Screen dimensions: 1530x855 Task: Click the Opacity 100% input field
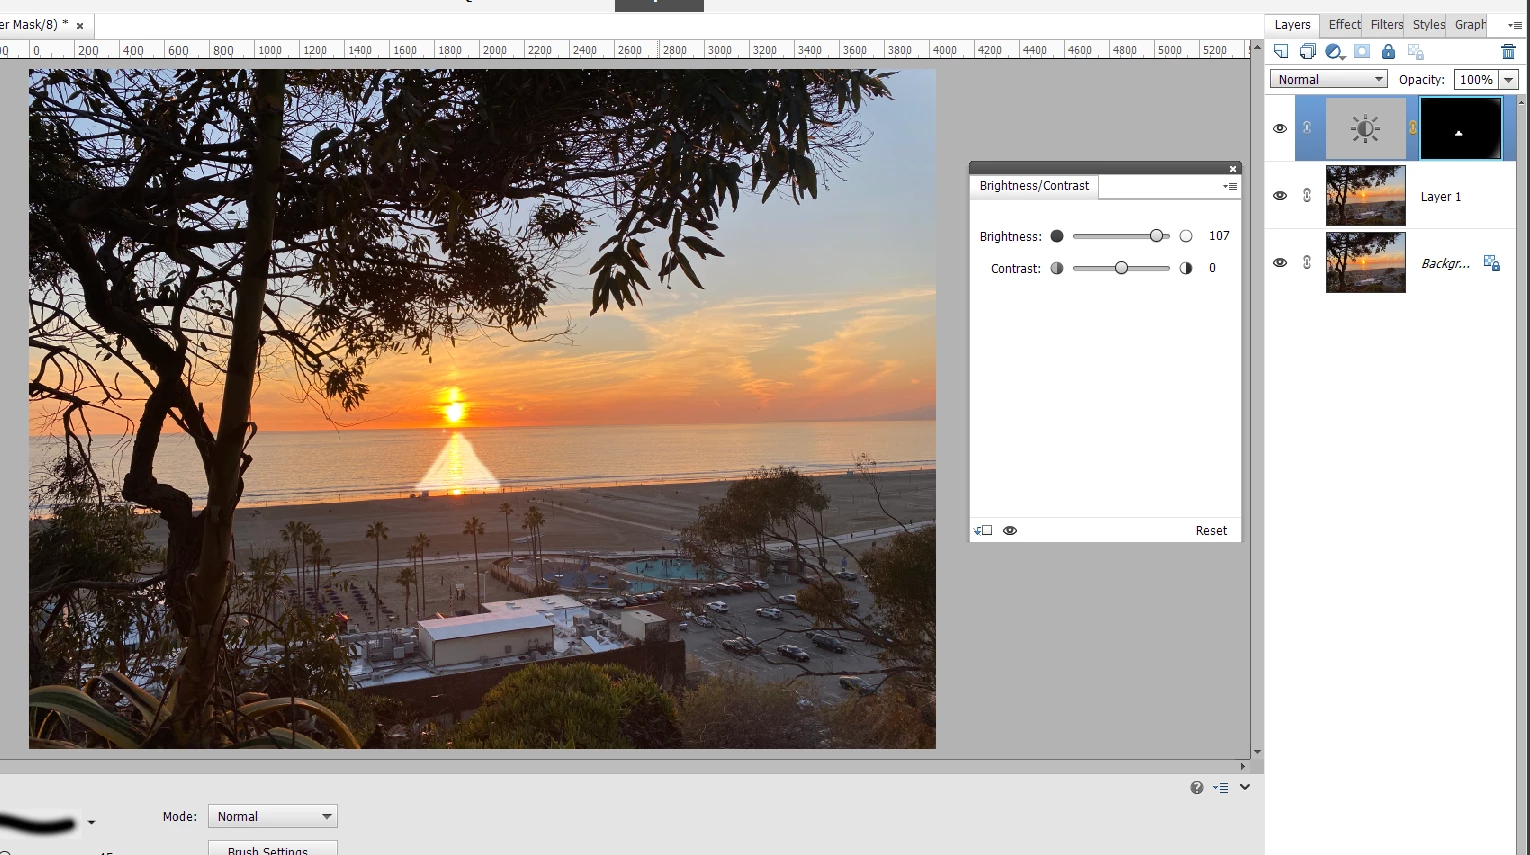click(1477, 80)
